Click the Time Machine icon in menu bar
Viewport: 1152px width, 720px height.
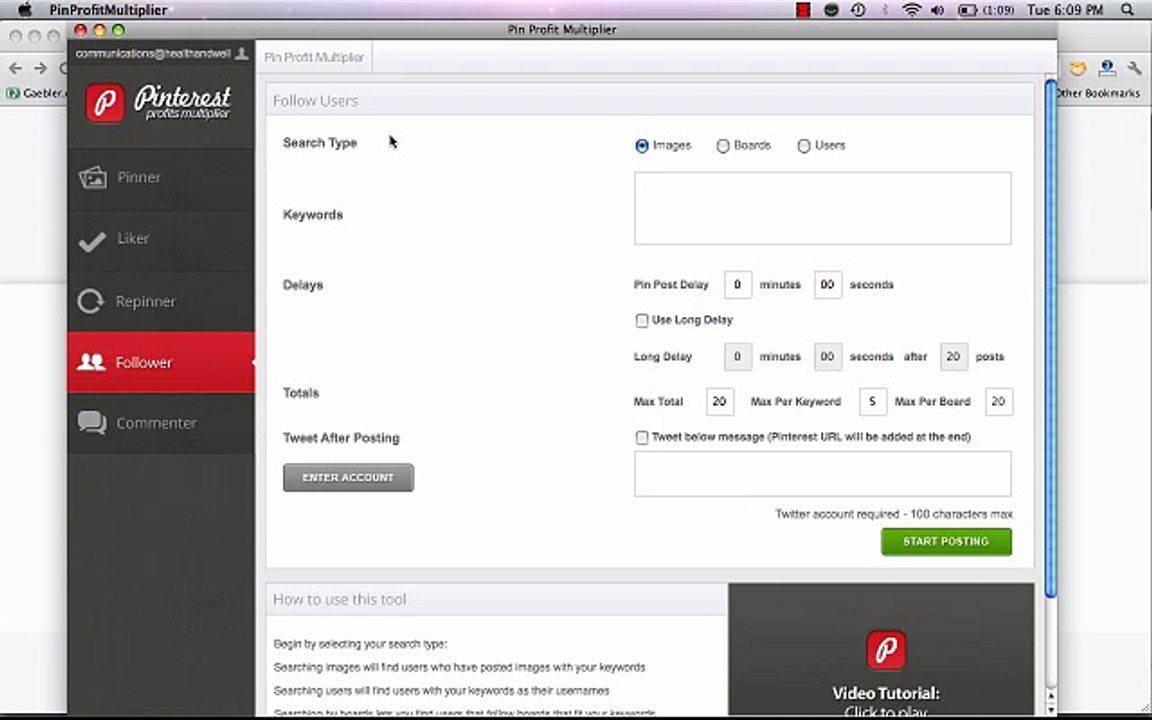pos(857,10)
